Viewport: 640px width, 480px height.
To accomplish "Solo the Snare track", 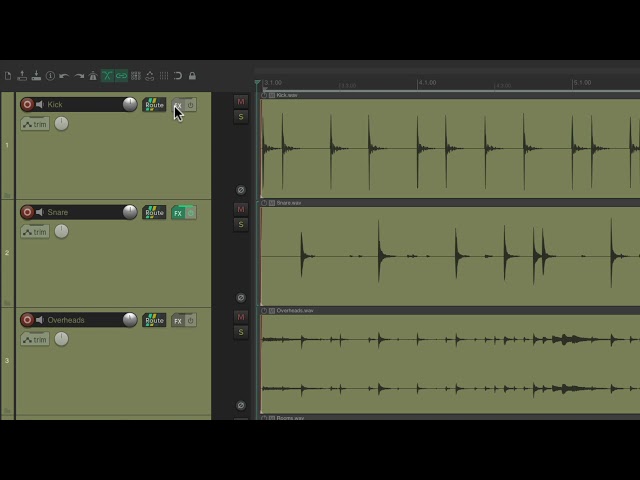I will 241,225.
